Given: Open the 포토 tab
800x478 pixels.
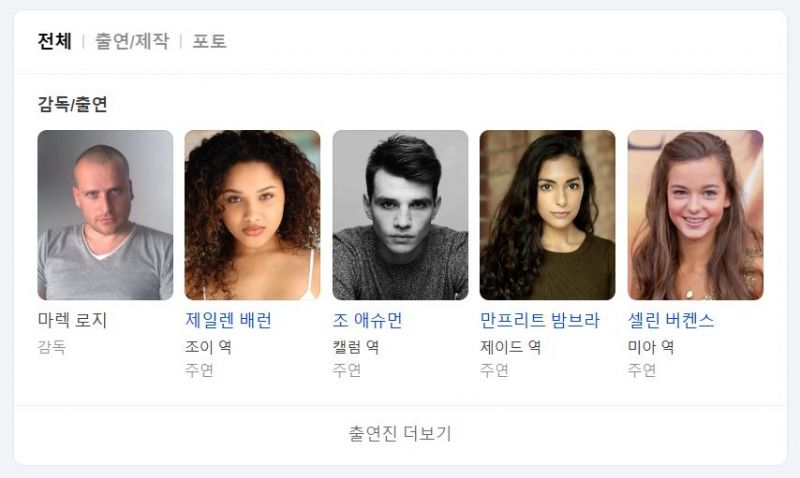Looking at the screenshot, I should click(209, 41).
